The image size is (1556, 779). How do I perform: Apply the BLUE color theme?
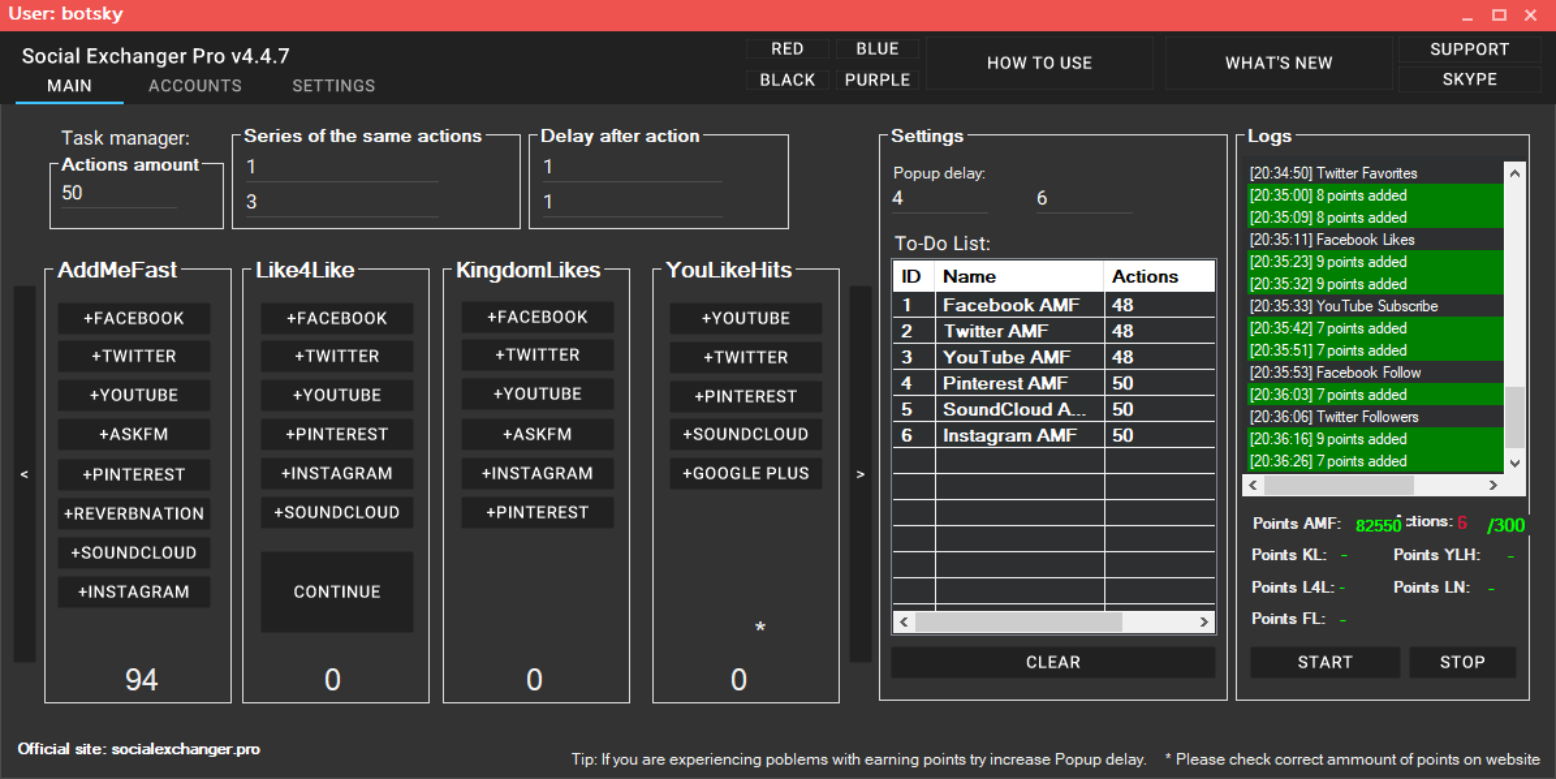click(877, 49)
